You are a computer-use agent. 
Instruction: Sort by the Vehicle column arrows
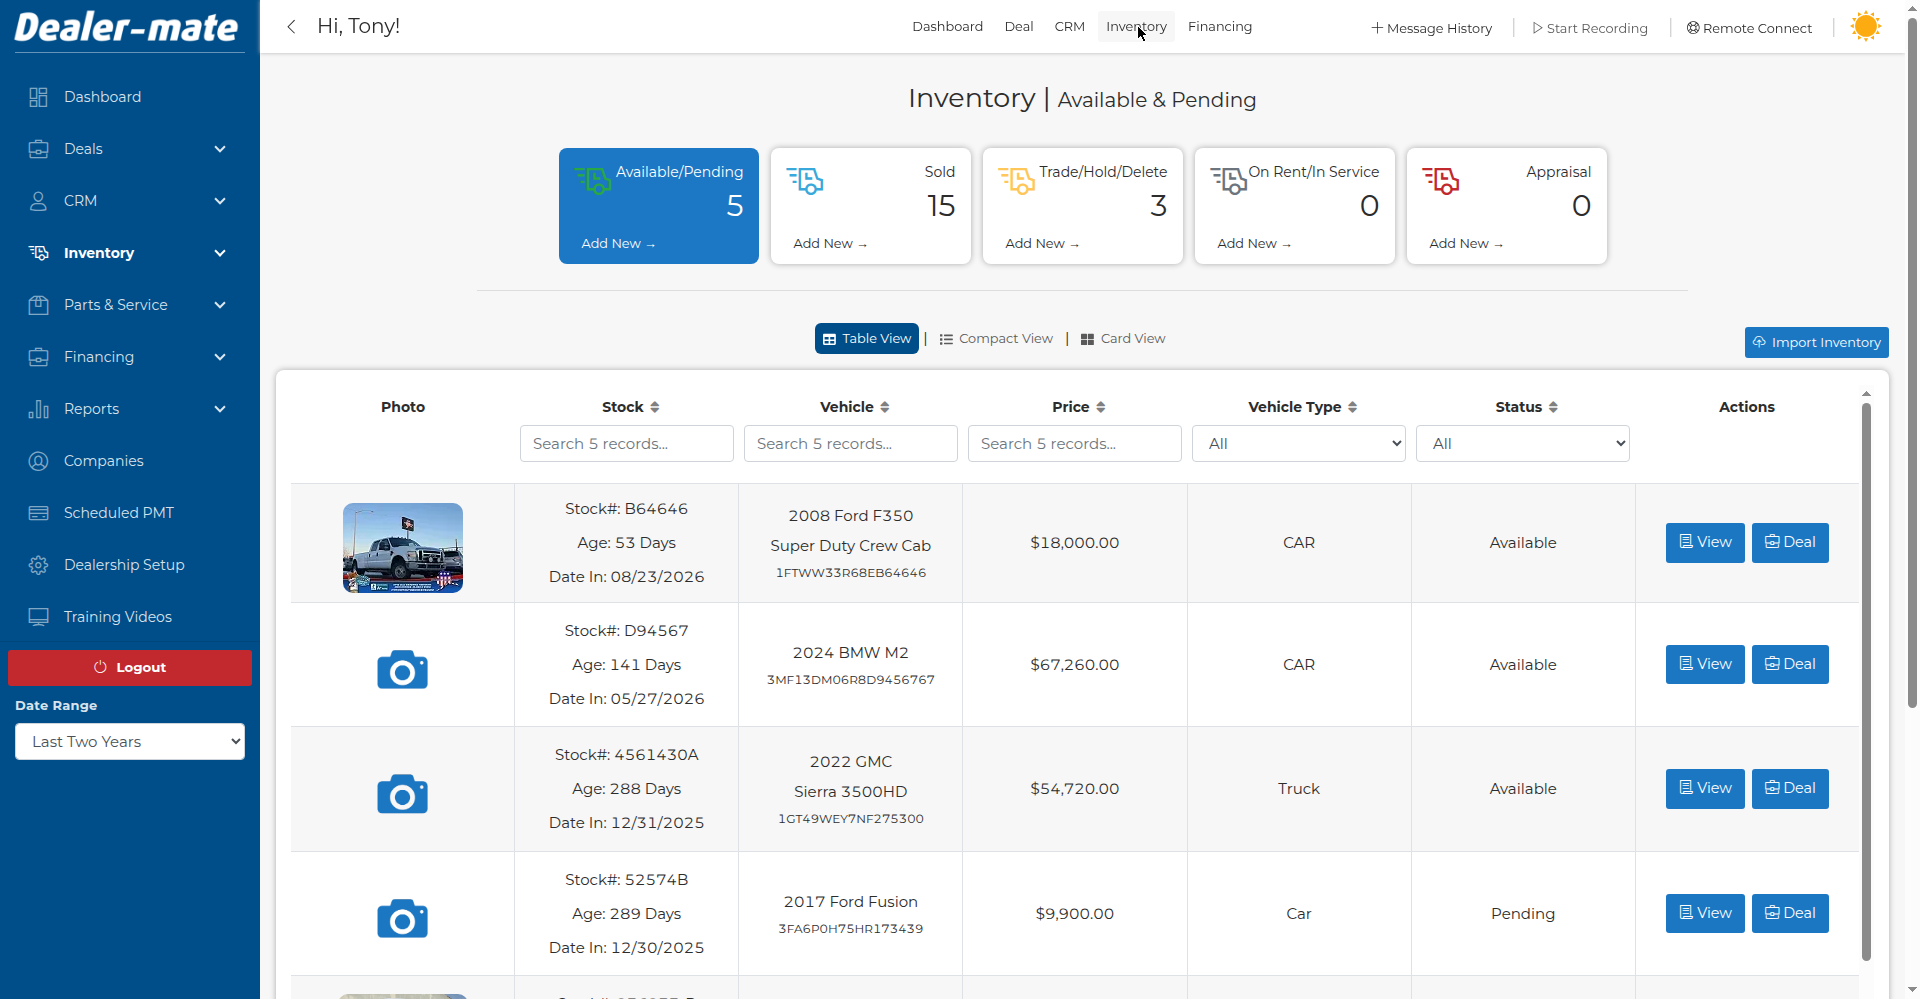tap(885, 407)
